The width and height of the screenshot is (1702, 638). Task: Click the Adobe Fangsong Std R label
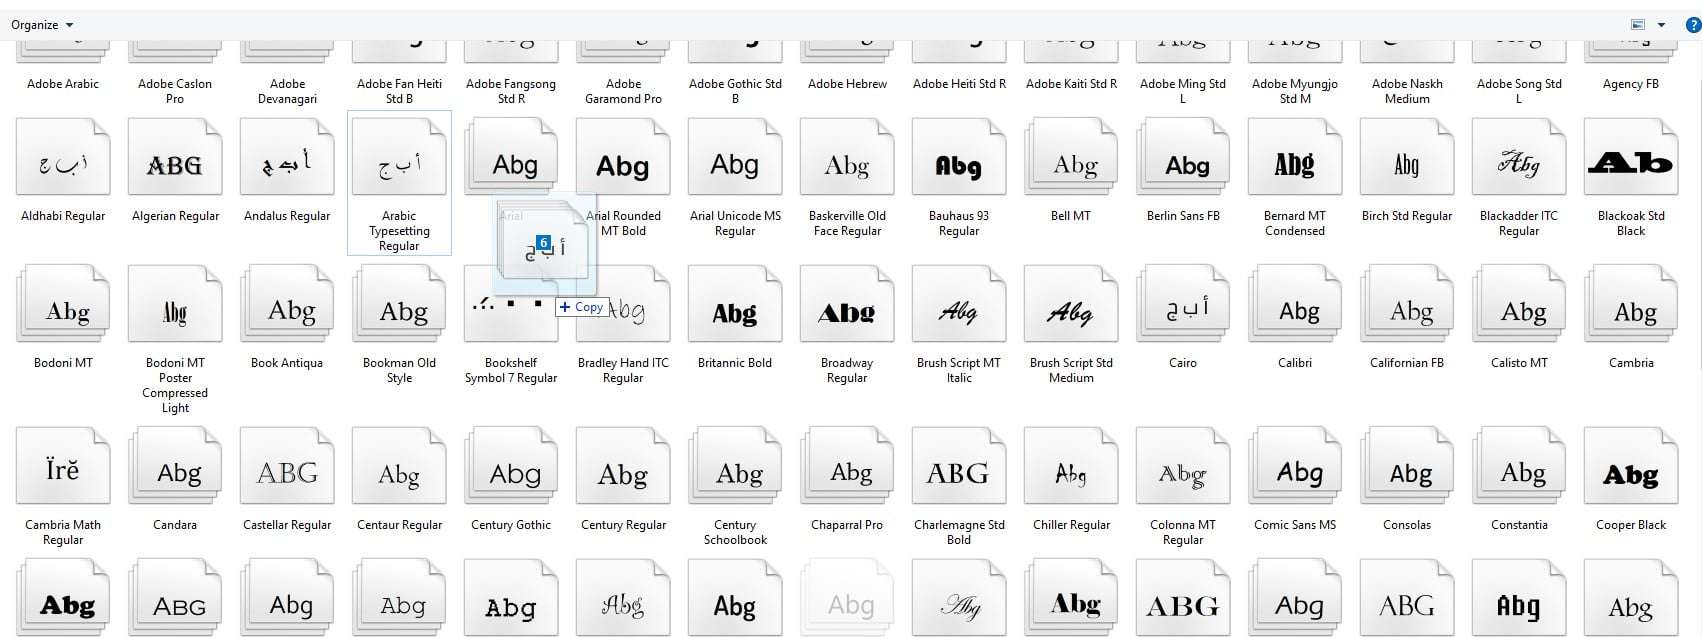click(x=511, y=91)
